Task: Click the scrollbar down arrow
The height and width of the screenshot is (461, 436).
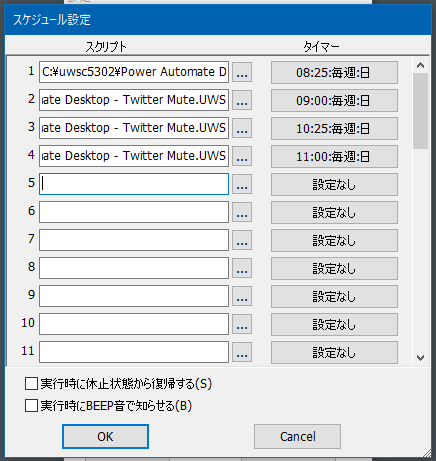Action: (x=420, y=358)
